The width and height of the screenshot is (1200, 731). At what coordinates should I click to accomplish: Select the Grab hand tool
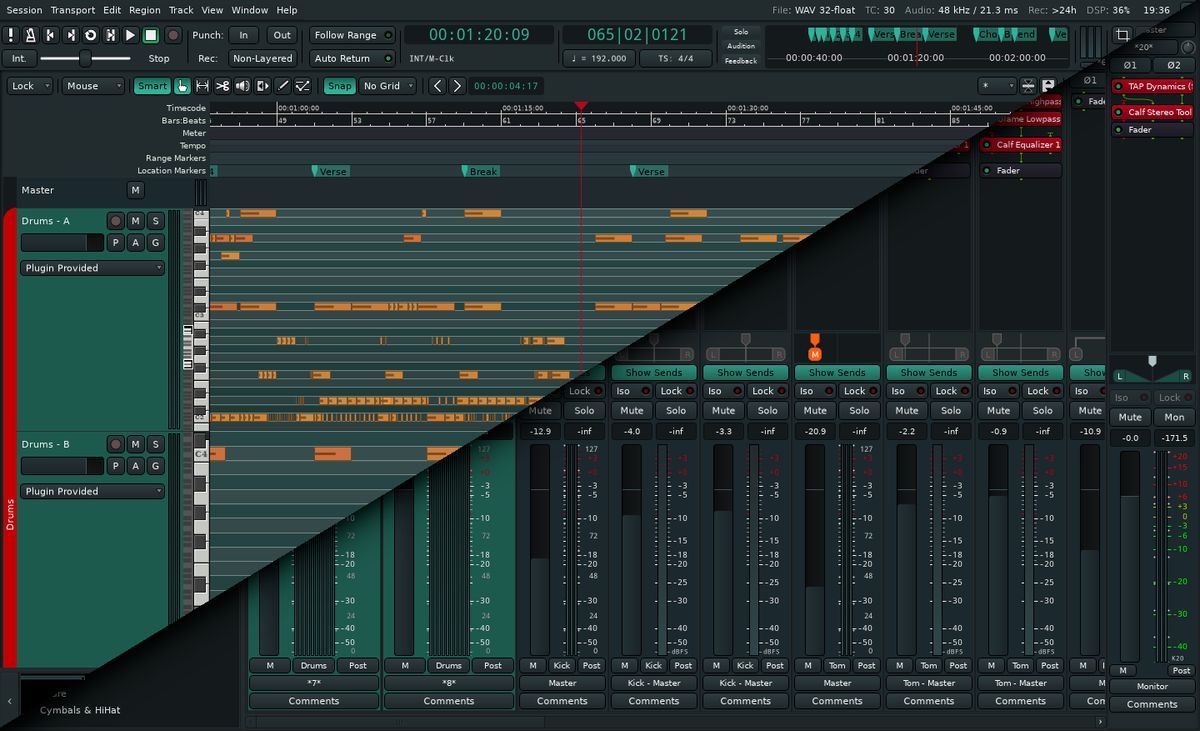click(x=182, y=86)
